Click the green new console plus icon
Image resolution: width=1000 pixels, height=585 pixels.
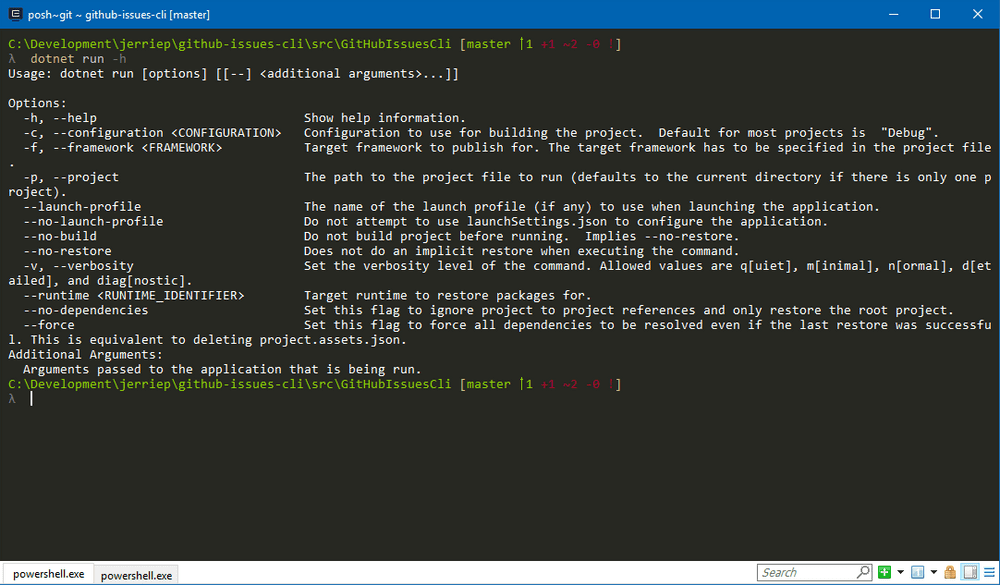pos(884,572)
